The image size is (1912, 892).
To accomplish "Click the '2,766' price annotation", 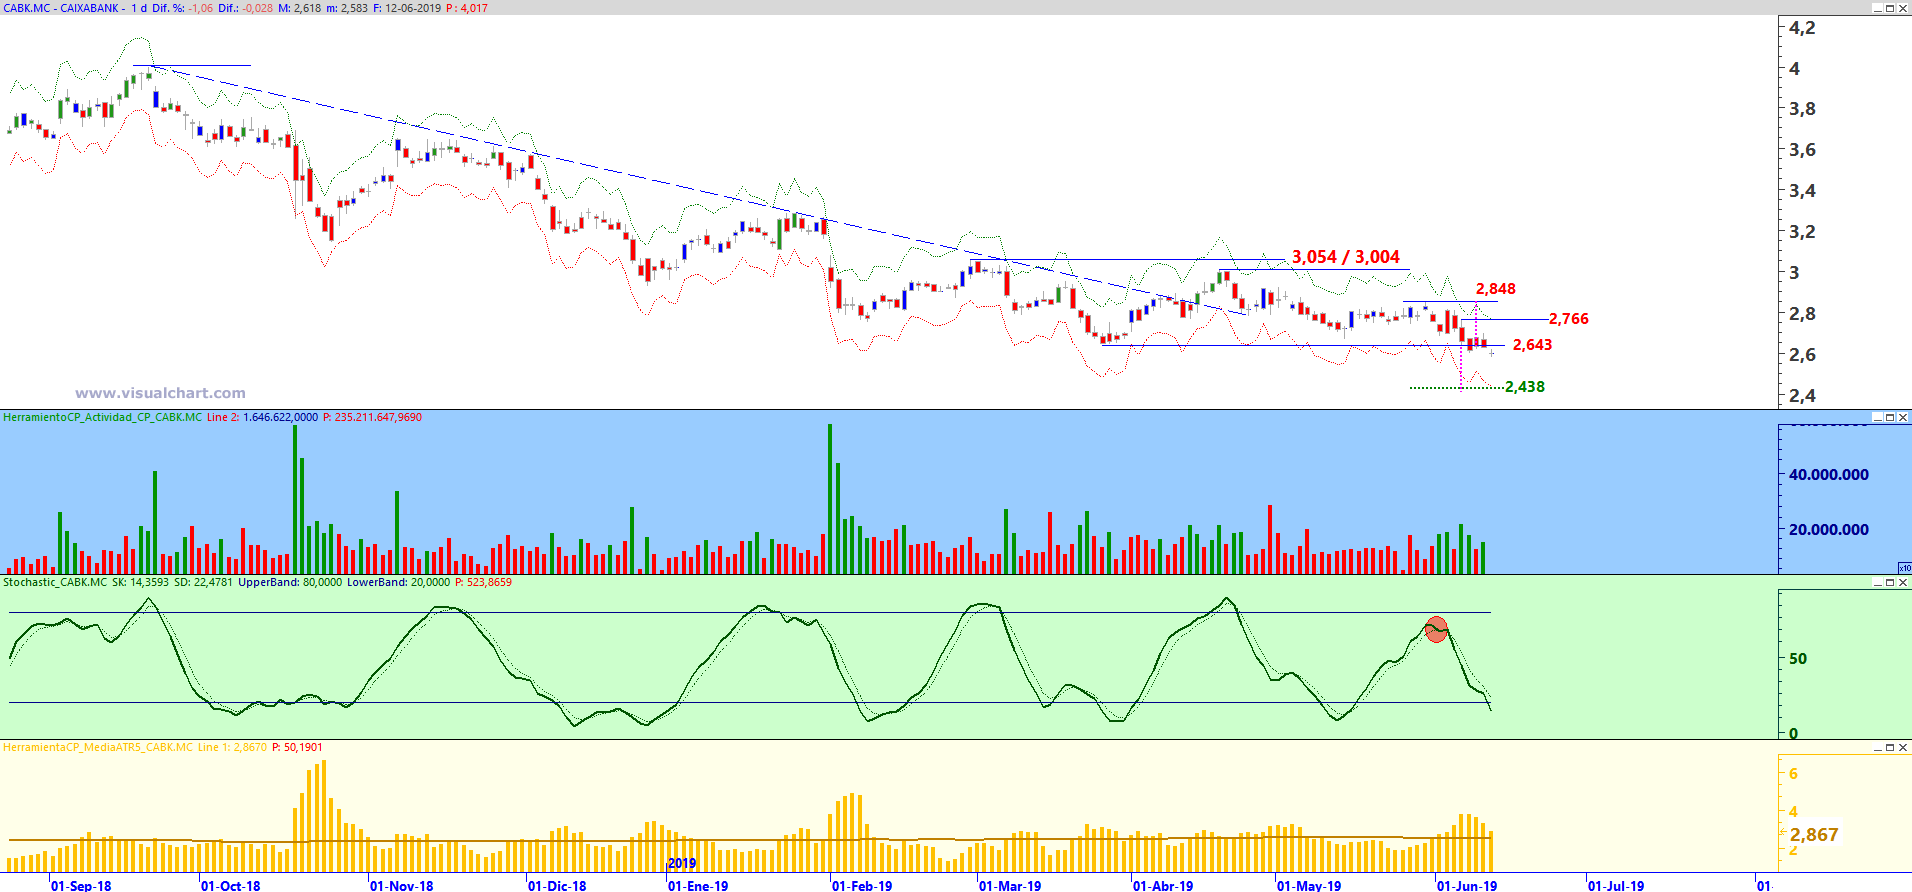I will [1569, 319].
